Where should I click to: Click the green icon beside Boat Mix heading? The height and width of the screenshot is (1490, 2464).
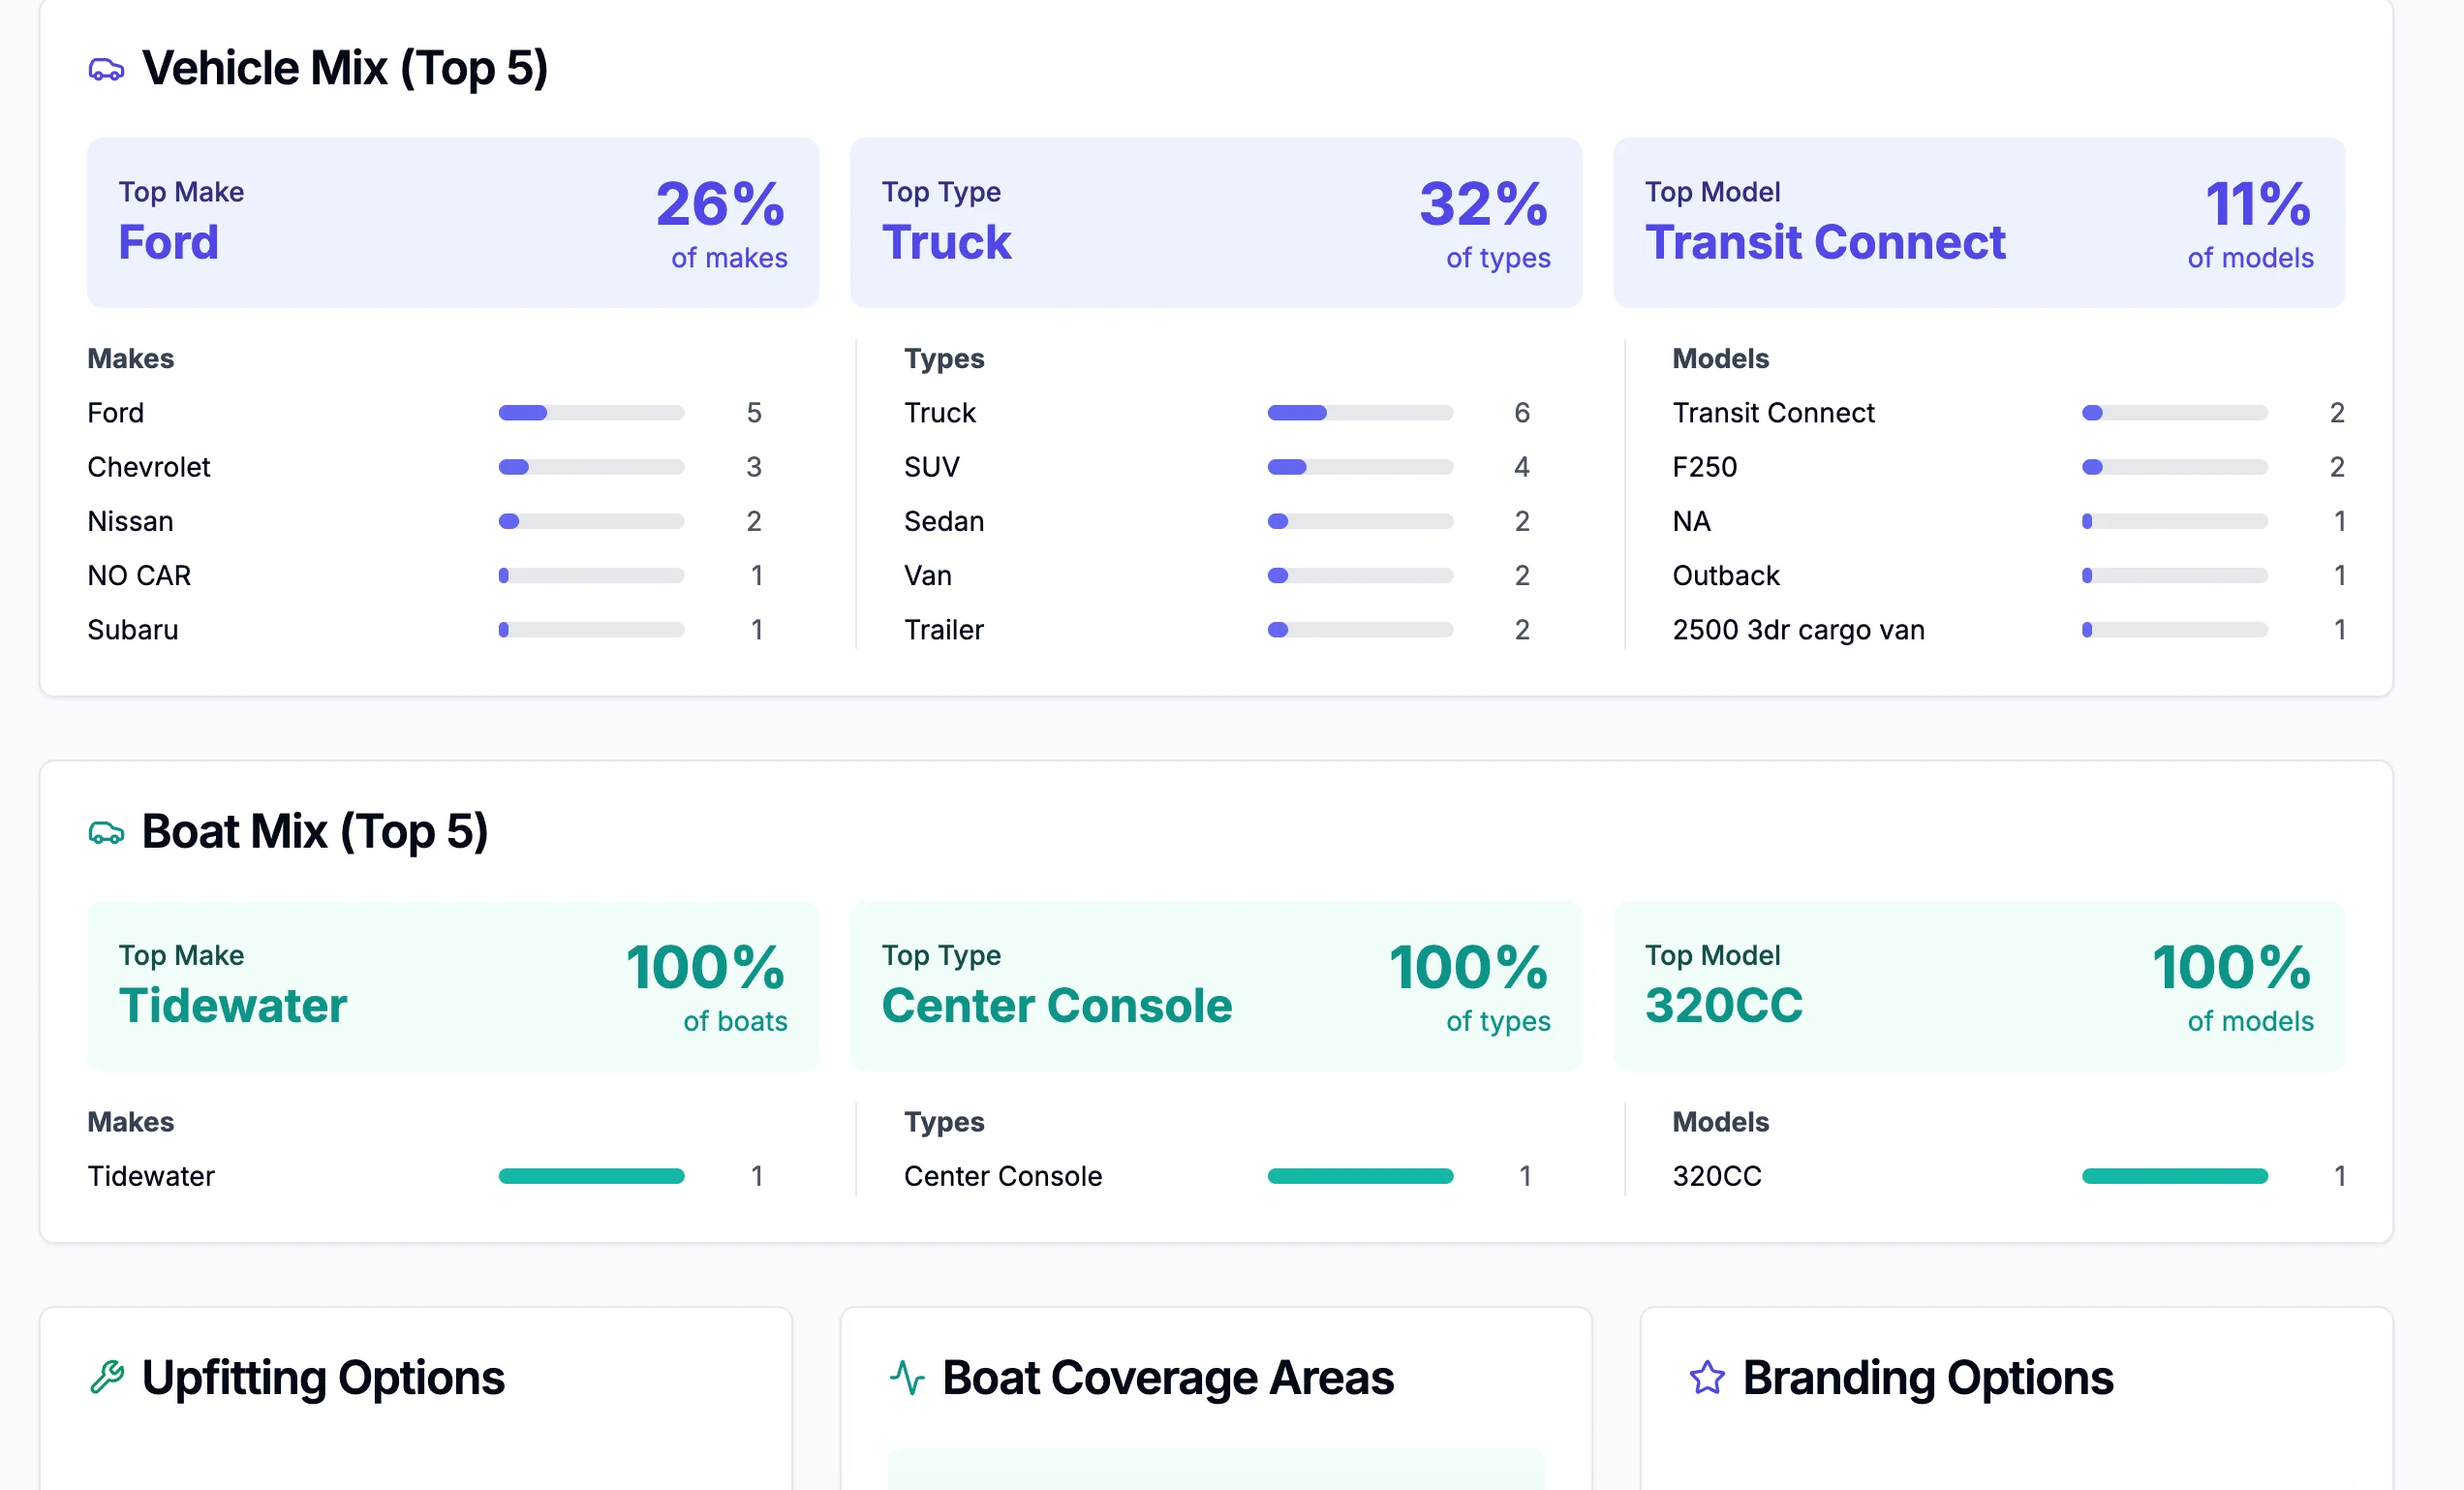pos(106,832)
